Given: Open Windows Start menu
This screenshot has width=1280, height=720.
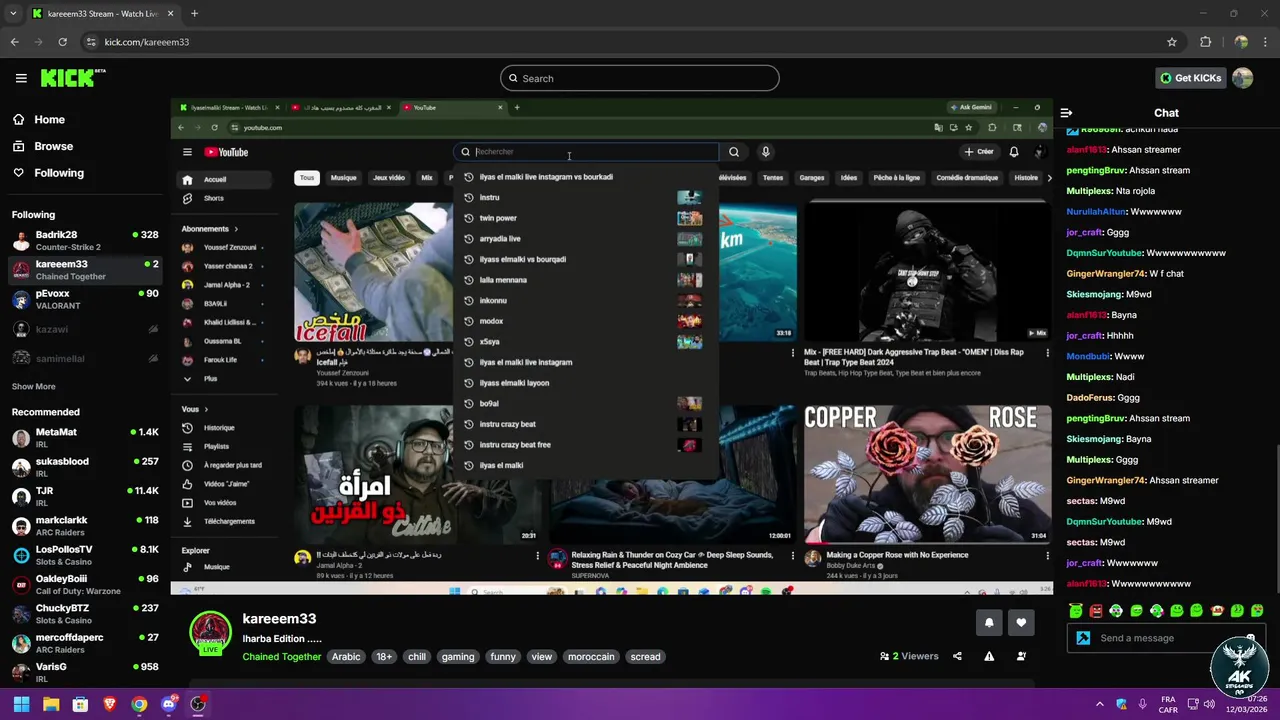Looking at the screenshot, I should 21,704.
